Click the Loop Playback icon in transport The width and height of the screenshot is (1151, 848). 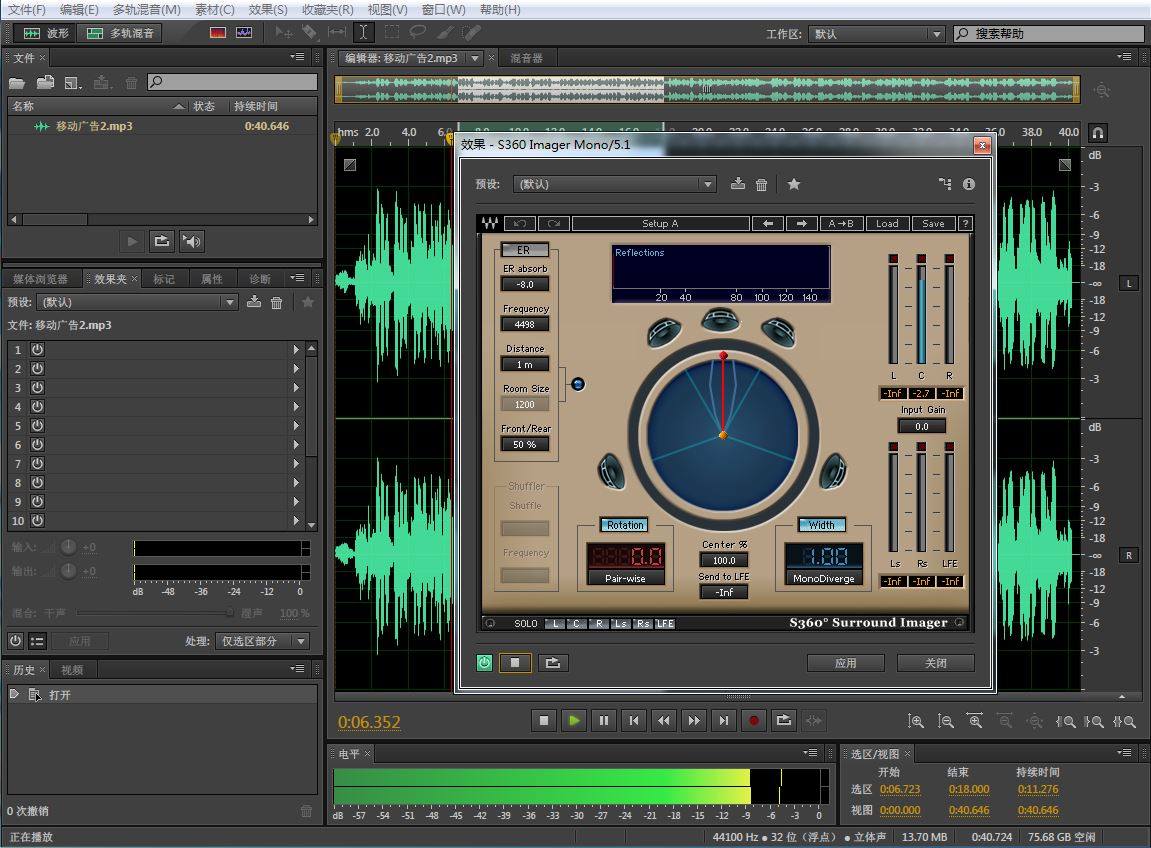pos(784,720)
